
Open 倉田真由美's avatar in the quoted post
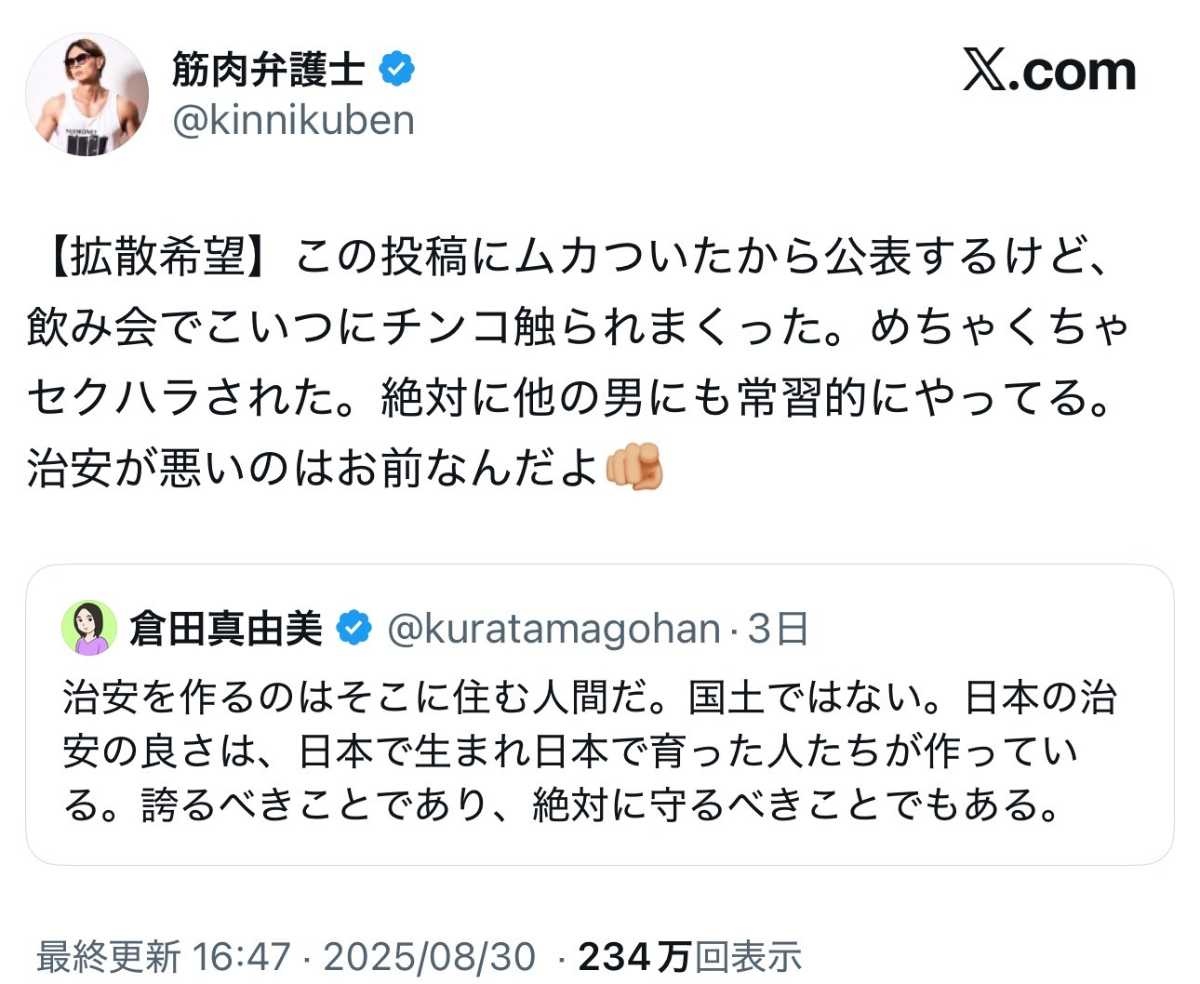click(x=89, y=628)
